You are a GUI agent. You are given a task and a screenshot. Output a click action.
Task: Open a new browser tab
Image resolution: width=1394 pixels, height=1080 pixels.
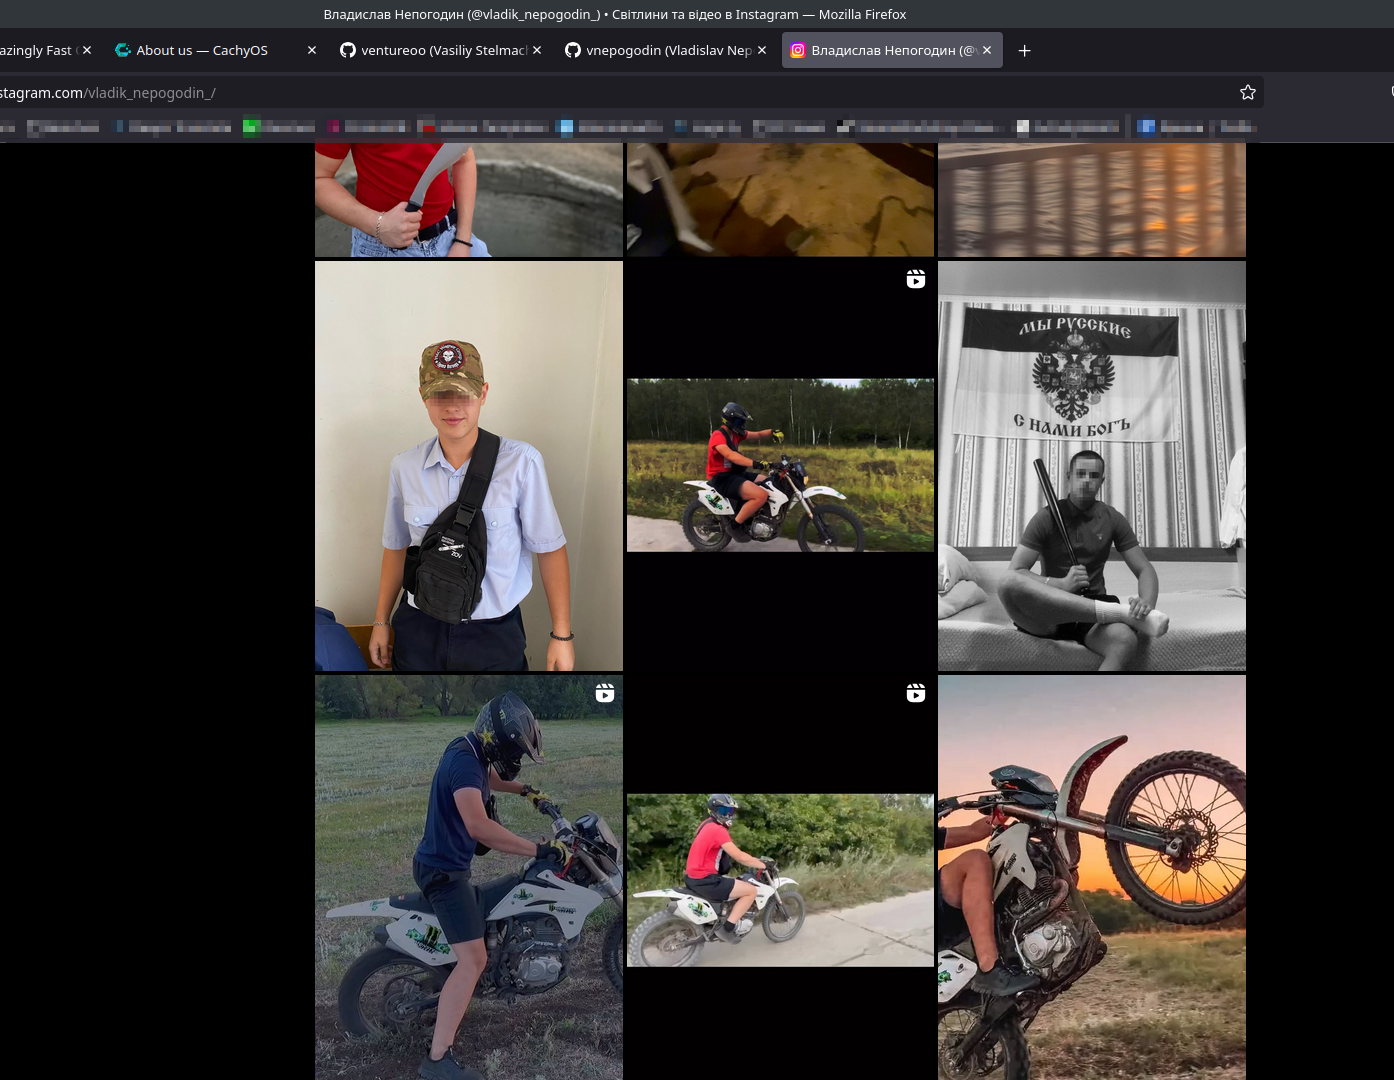[x=1024, y=51]
